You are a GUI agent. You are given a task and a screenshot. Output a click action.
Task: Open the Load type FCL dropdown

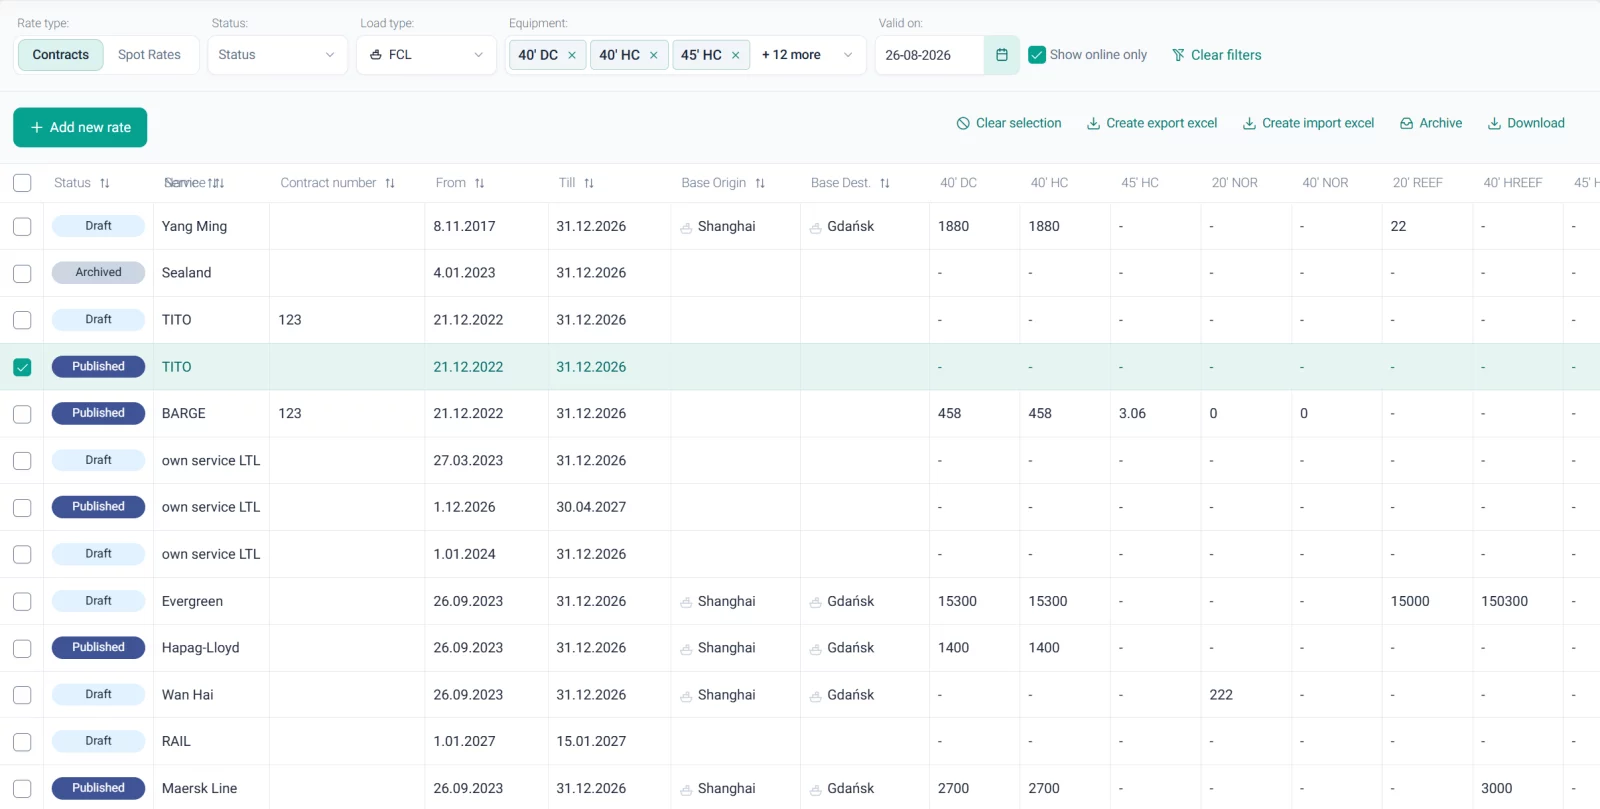click(x=426, y=55)
